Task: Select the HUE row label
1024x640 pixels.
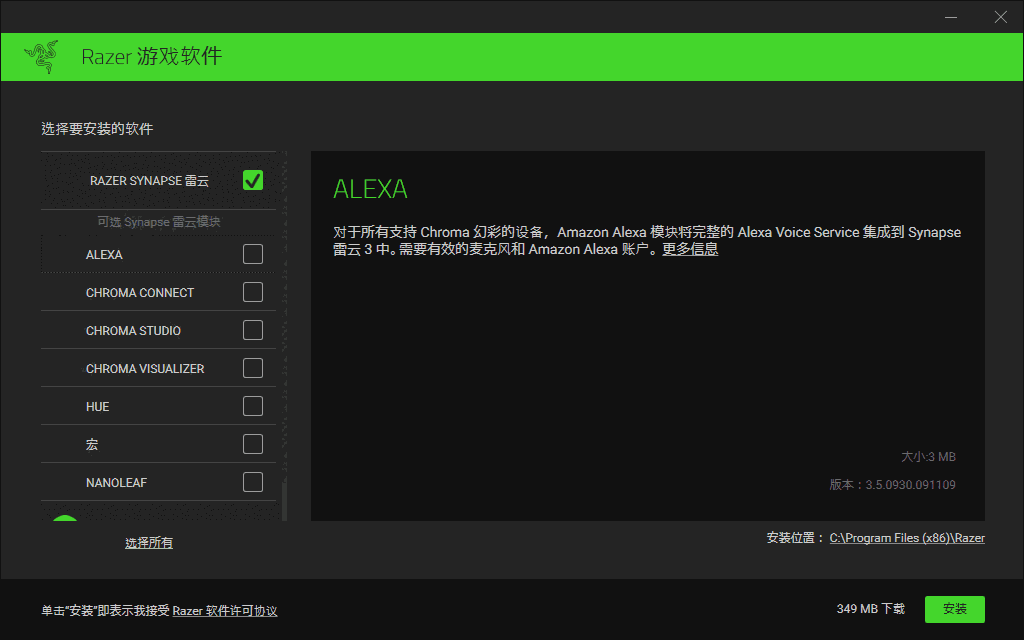Action: pos(97,407)
